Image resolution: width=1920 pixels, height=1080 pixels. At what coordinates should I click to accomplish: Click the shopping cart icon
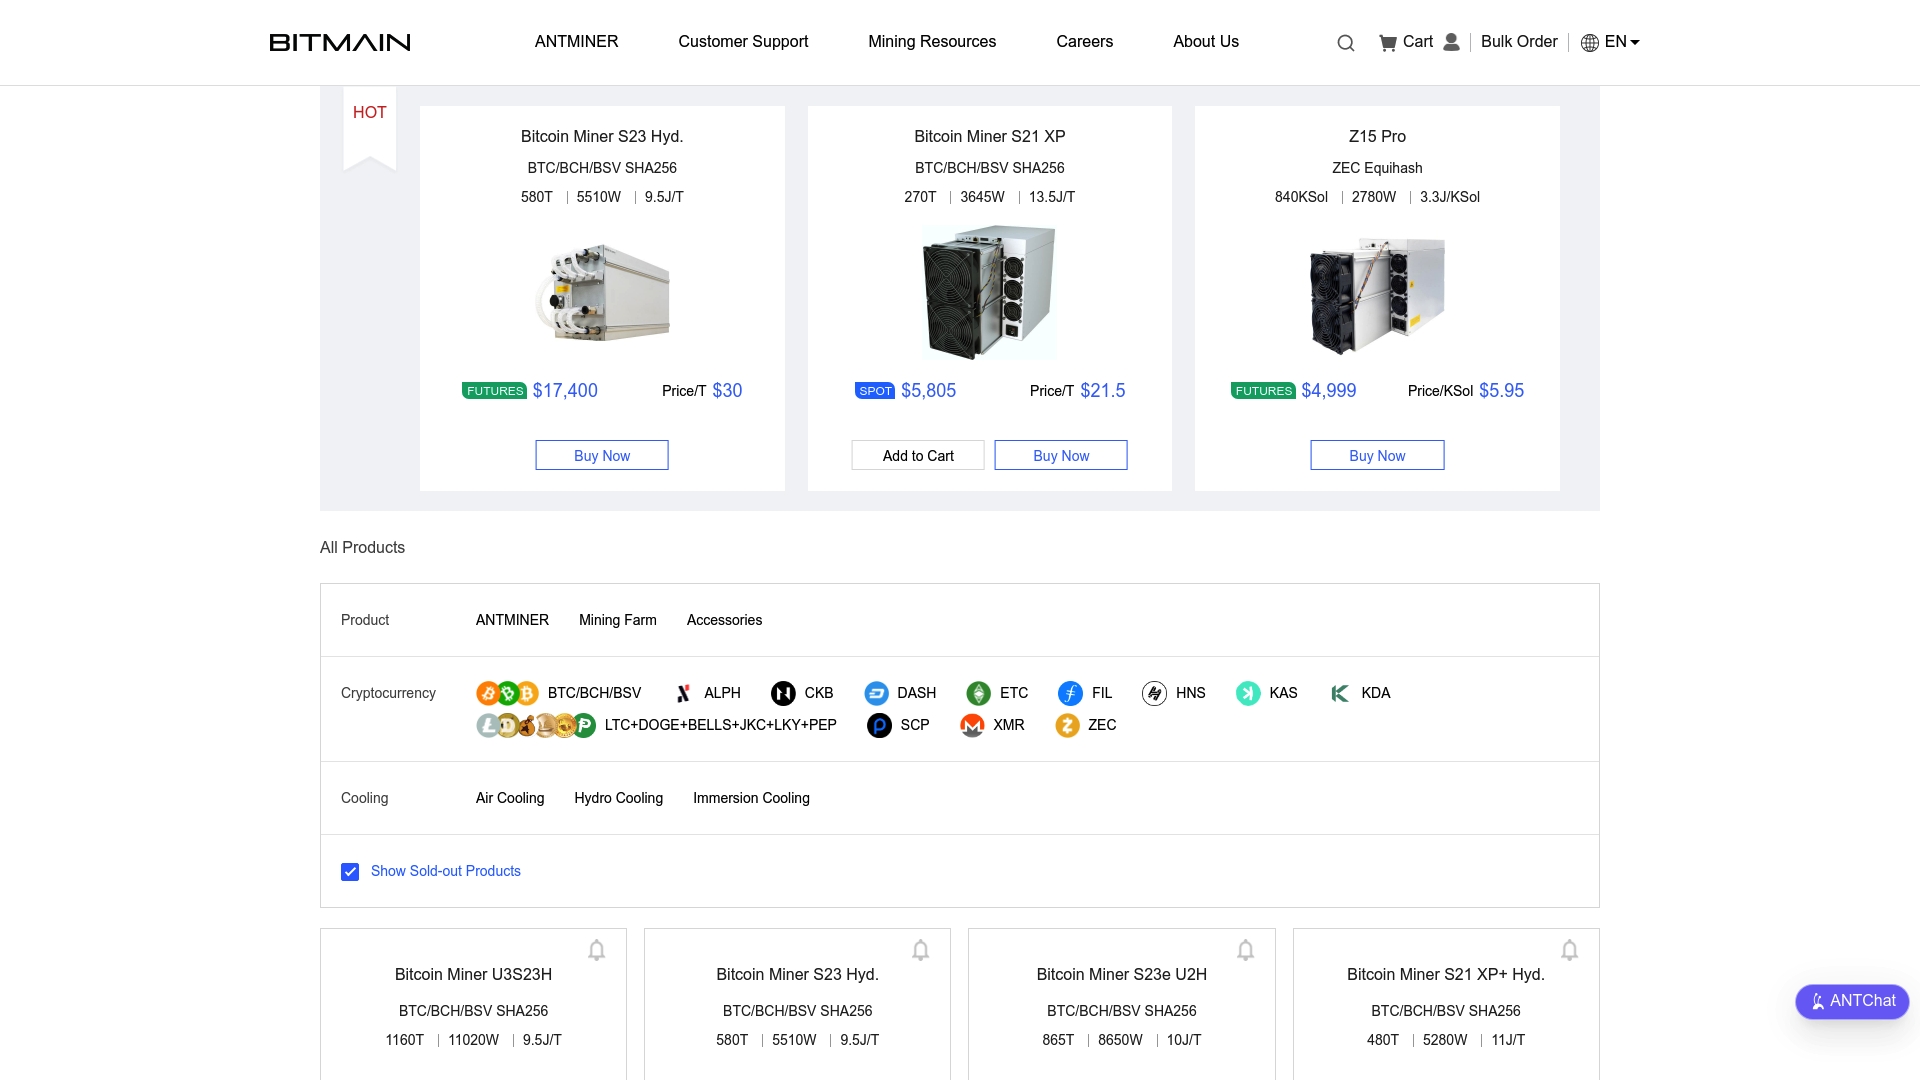coord(1389,42)
